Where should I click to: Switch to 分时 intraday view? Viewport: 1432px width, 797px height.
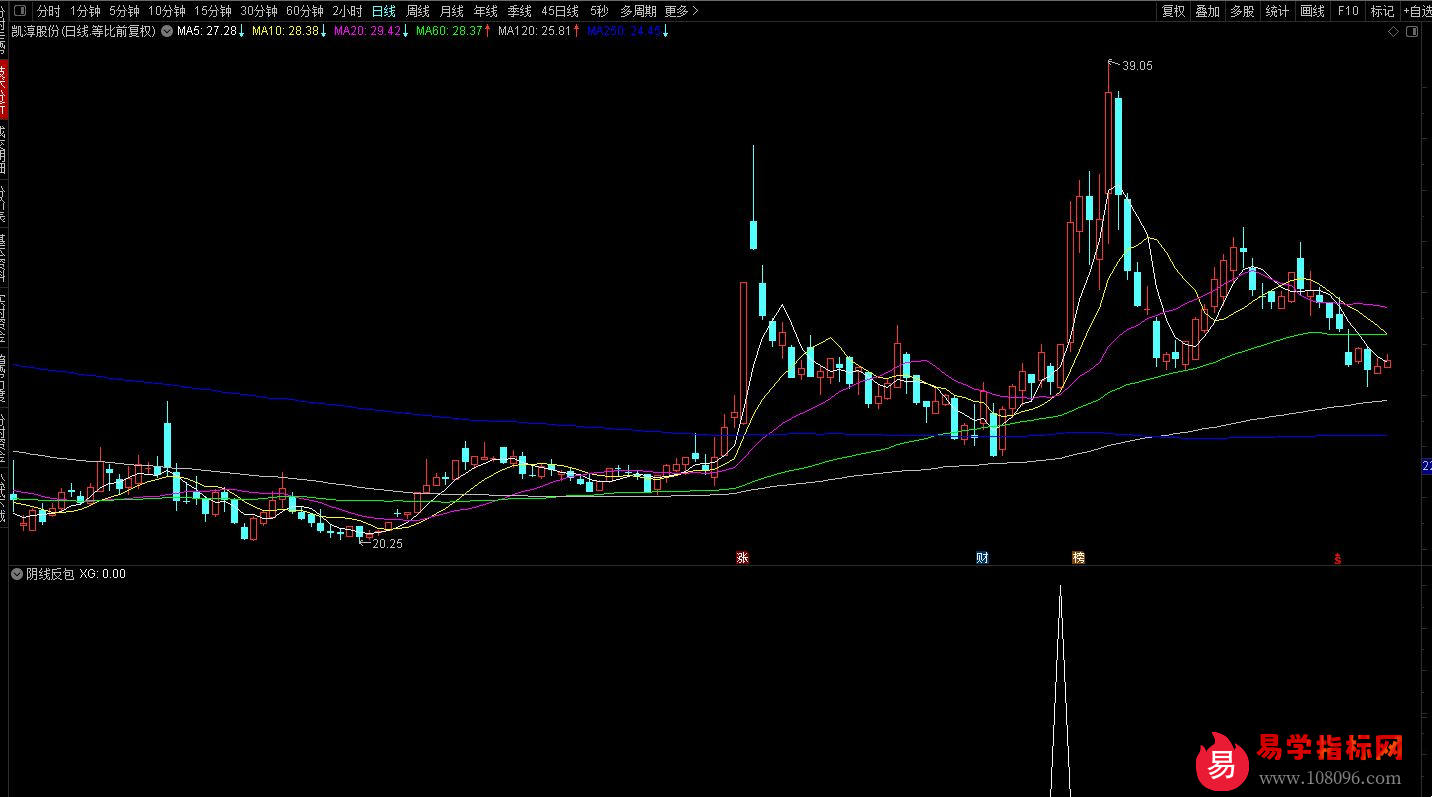(48, 11)
